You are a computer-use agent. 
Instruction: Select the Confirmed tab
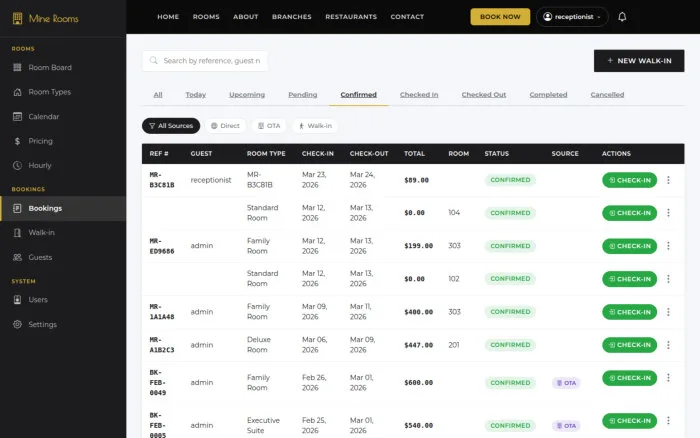click(x=358, y=95)
